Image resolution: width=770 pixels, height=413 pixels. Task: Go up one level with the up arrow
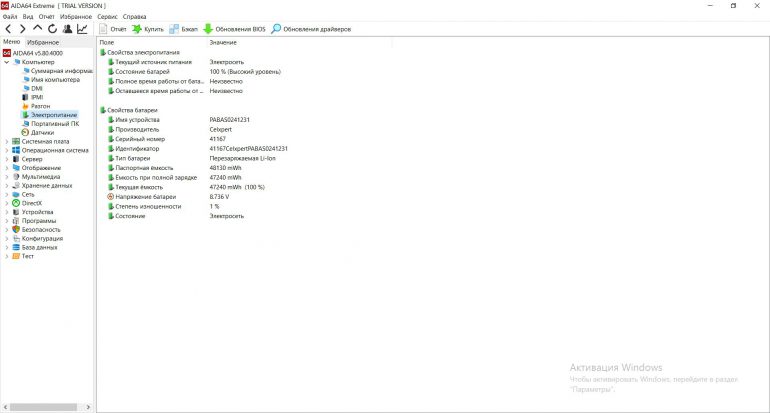[x=37, y=29]
